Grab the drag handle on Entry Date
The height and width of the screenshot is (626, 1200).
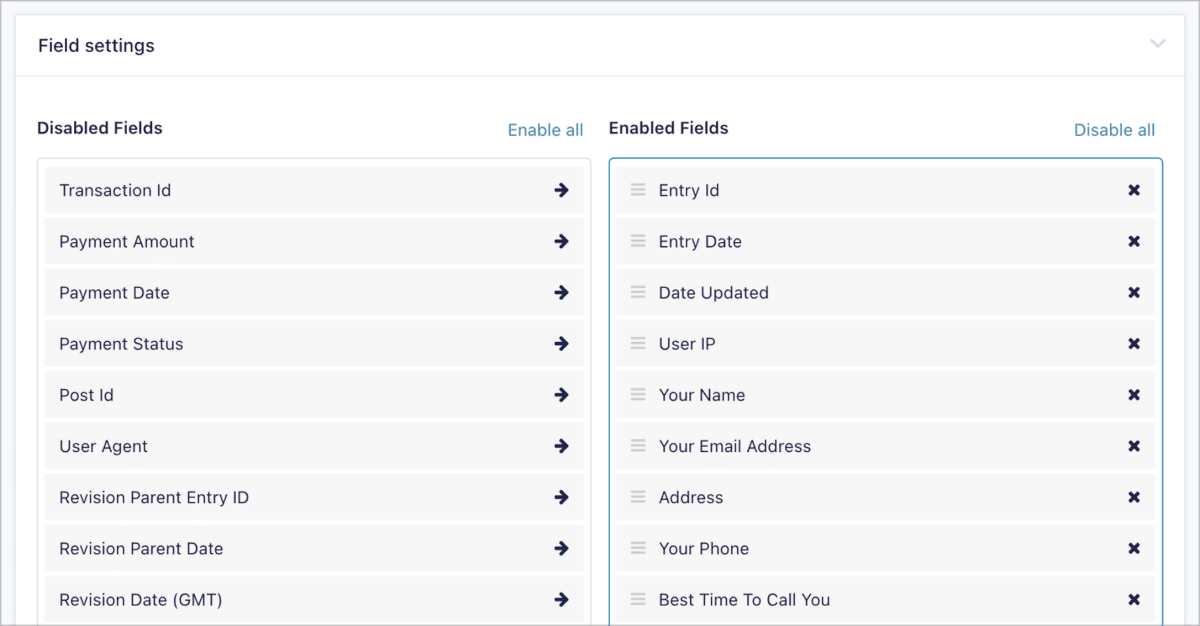point(638,241)
